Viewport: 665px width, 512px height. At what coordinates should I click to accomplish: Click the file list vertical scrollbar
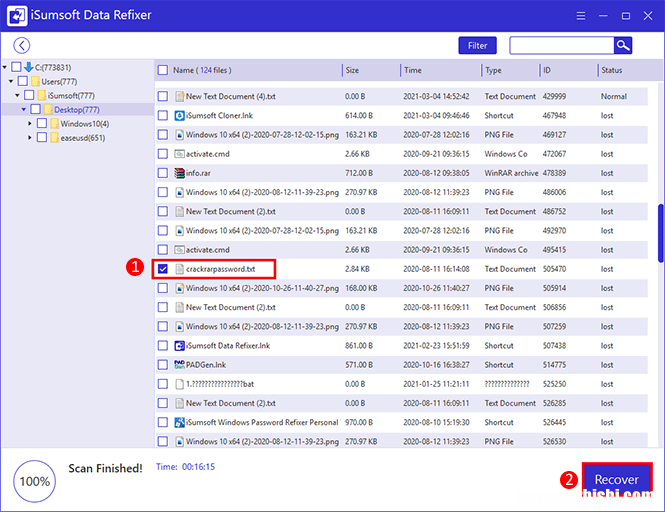[661, 233]
